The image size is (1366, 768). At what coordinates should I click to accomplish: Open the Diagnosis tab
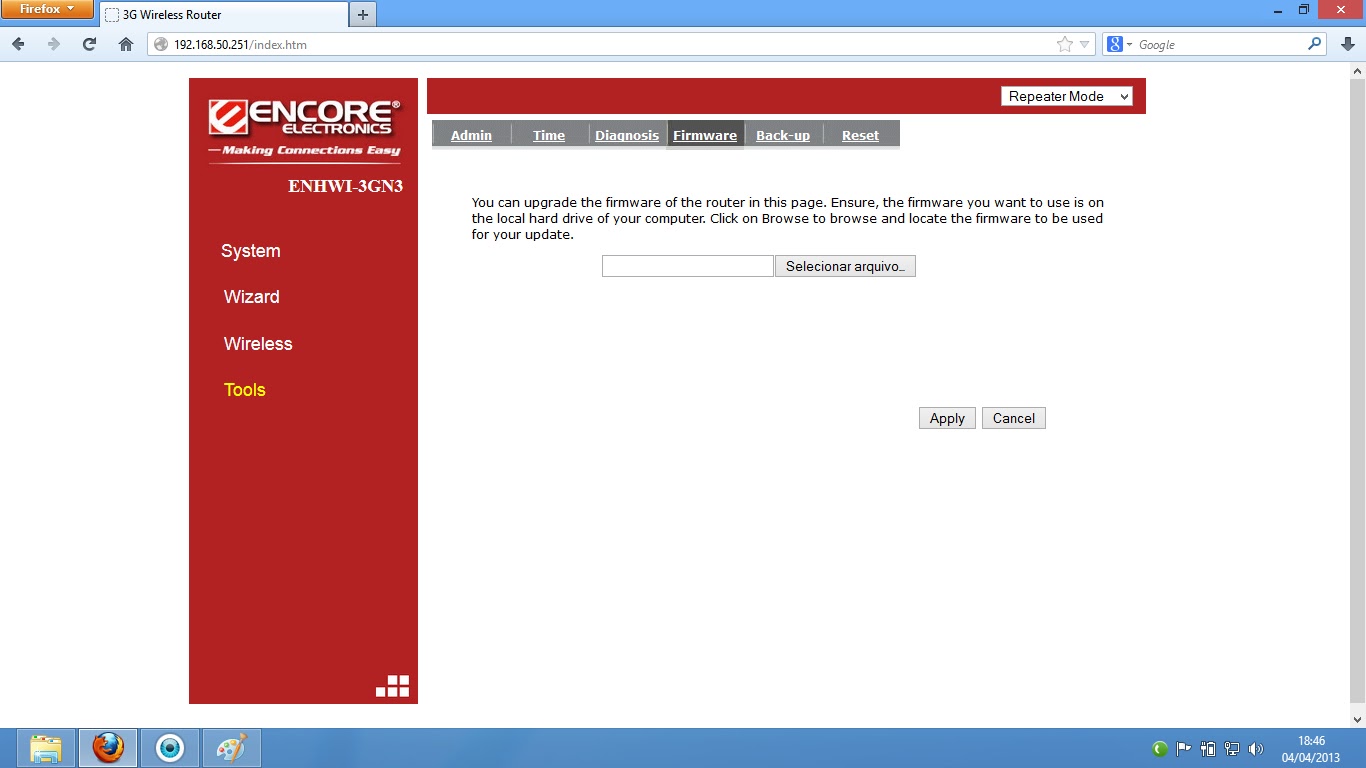(x=627, y=134)
